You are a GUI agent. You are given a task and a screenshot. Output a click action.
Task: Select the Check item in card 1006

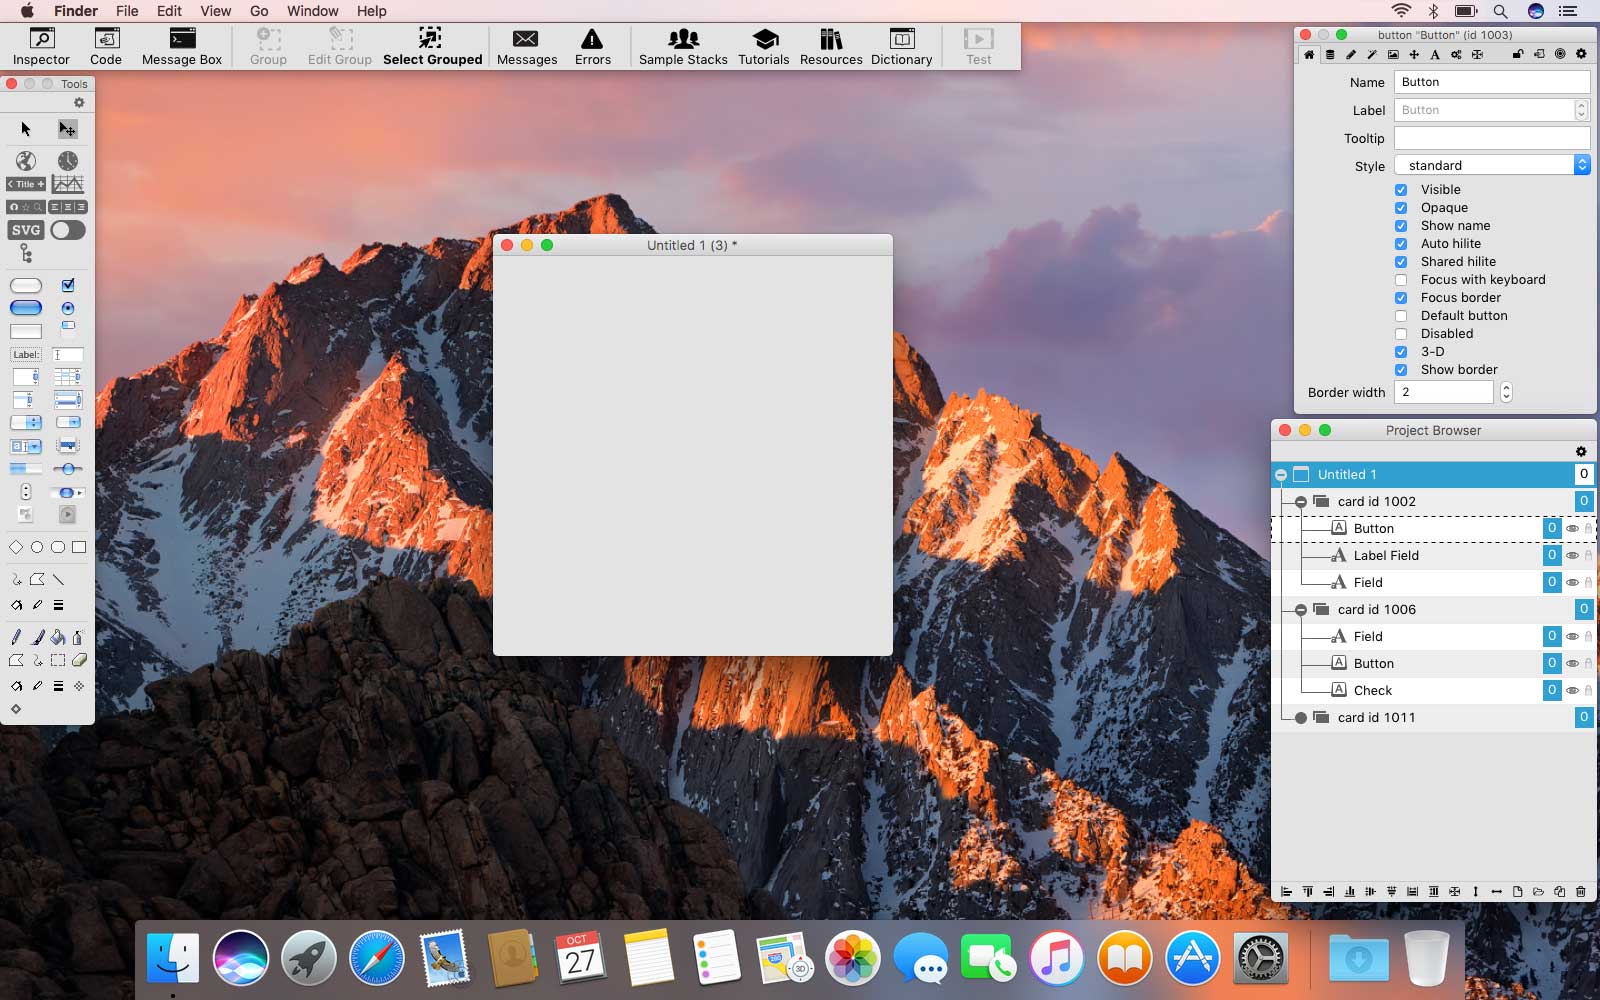(x=1372, y=691)
